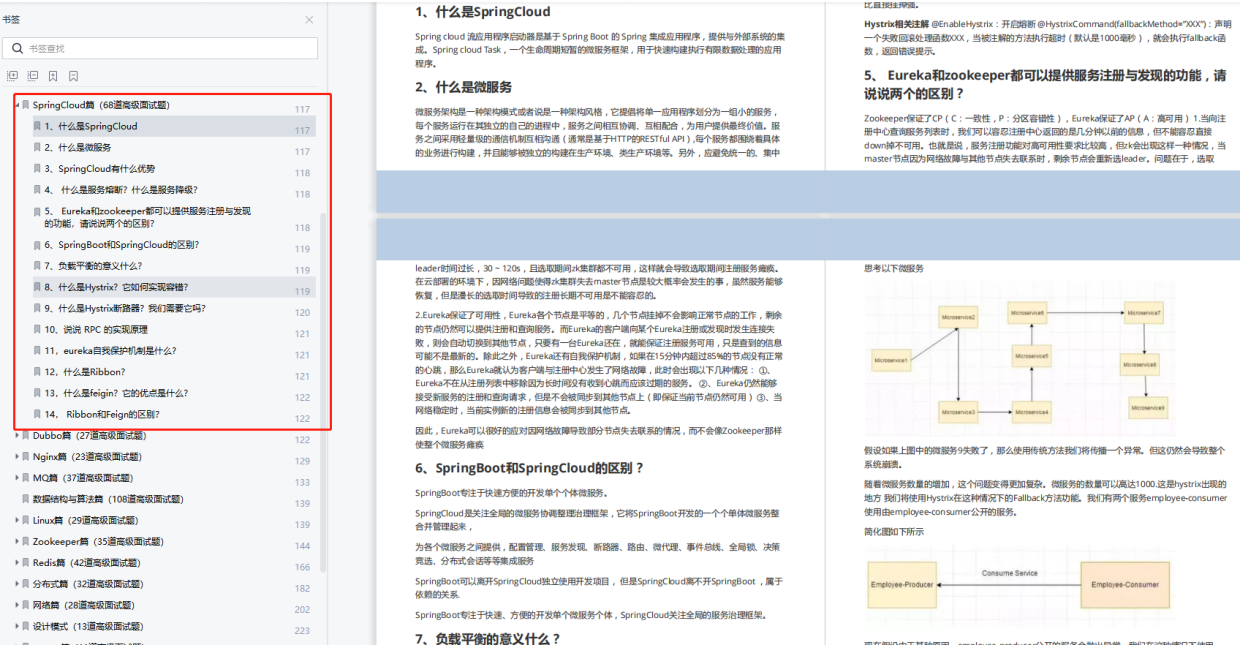The height and width of the screenshot is (645, 1240).
Task: Open bookmark 14、Ribbon和Feign的区别?
Action: point(102,414)
